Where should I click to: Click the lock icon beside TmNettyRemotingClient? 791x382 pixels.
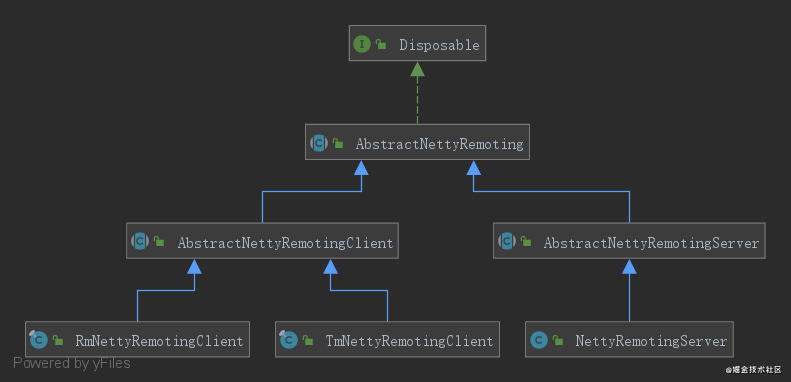click(x=308, y=340)
